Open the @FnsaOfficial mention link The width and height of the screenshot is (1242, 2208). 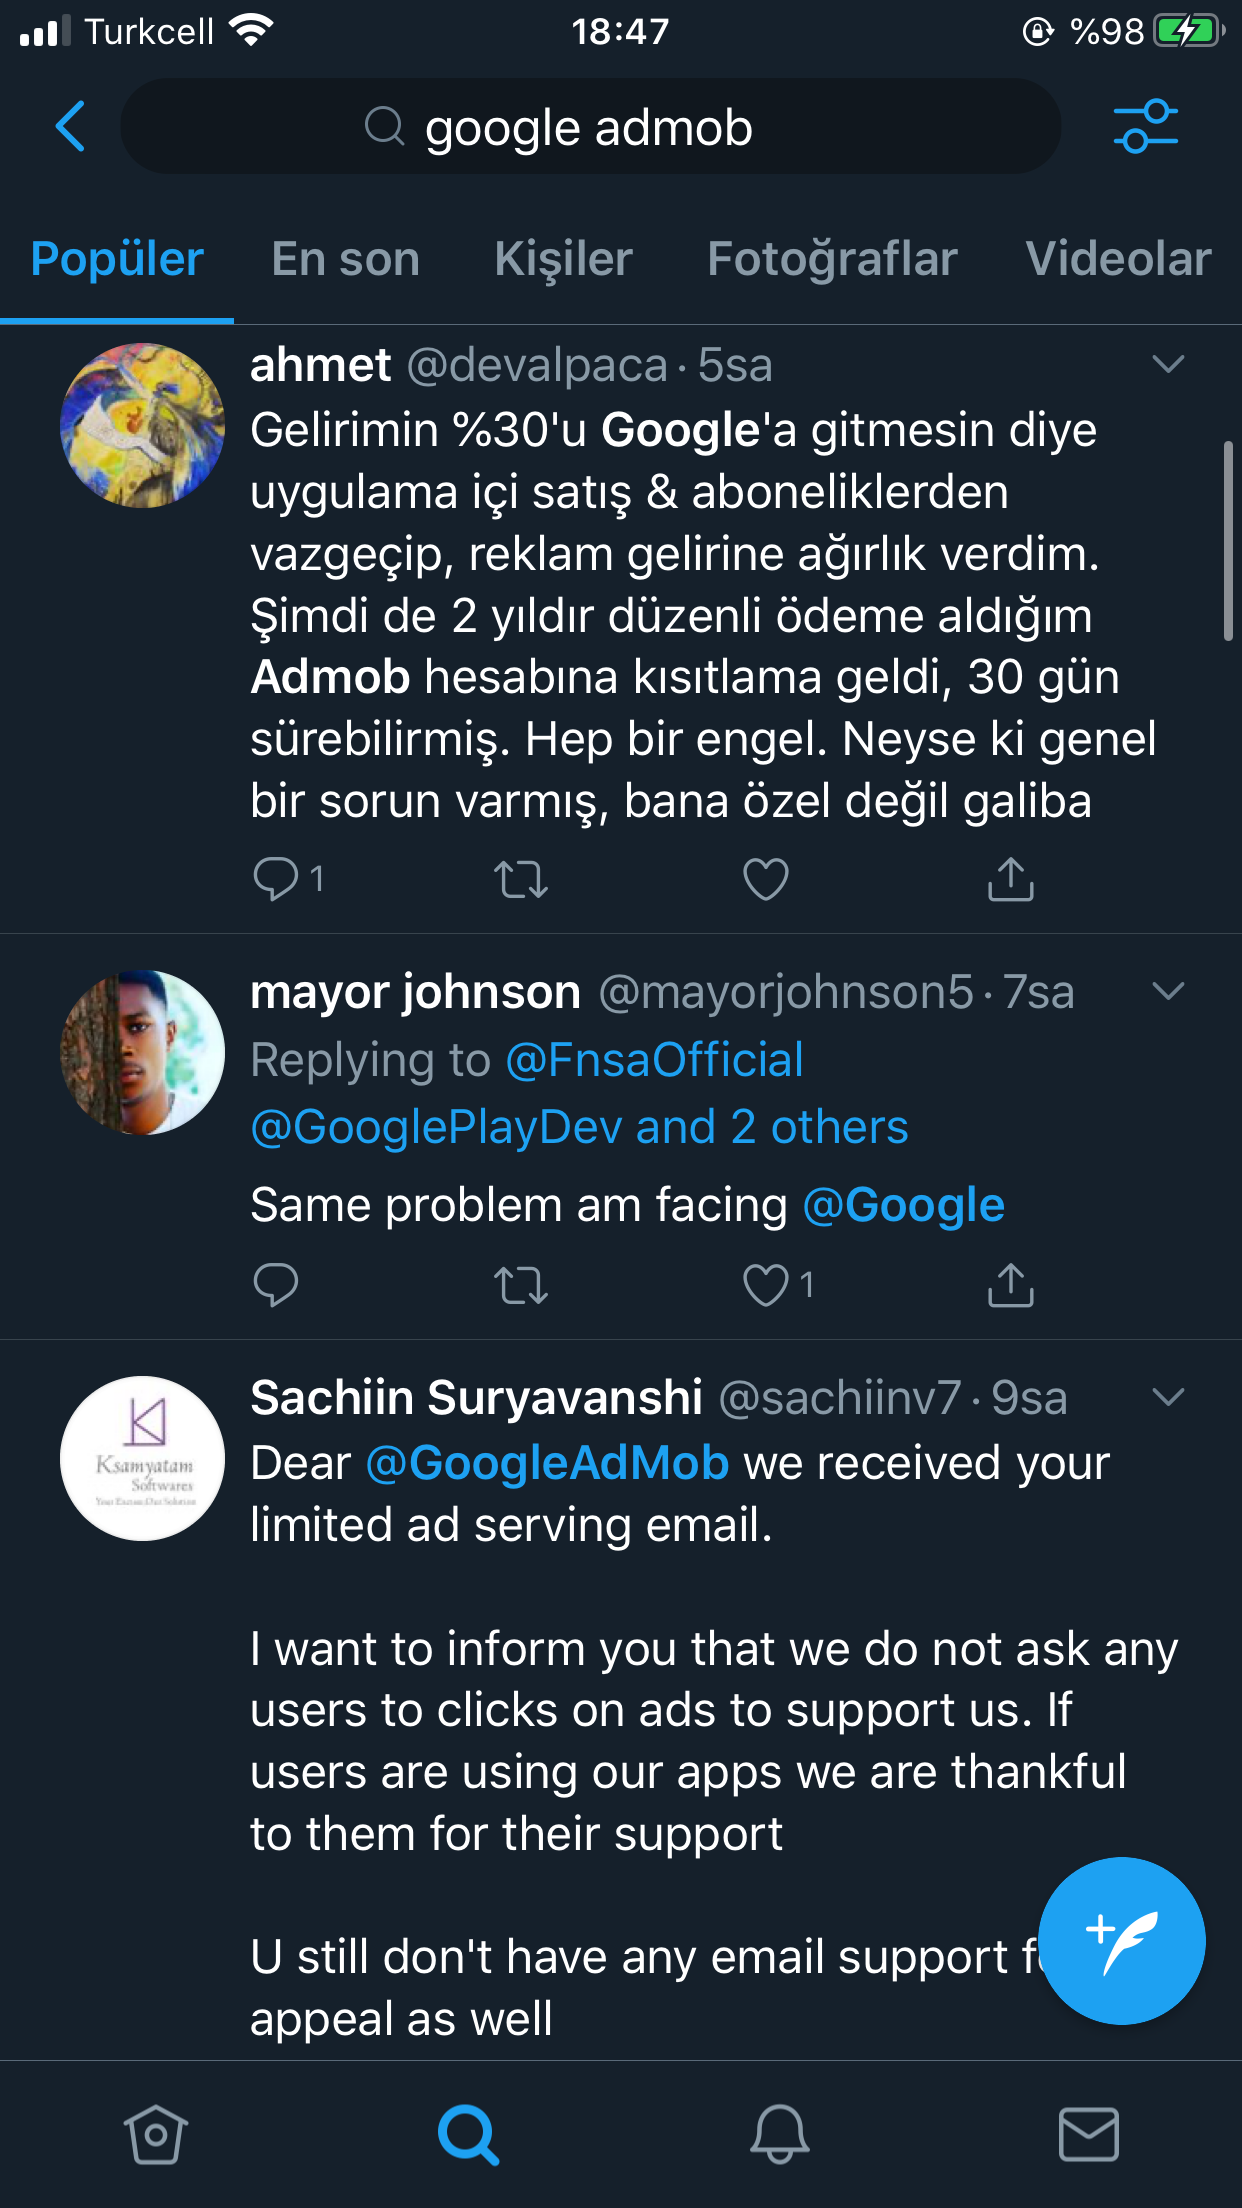(x=654, y=1060)
